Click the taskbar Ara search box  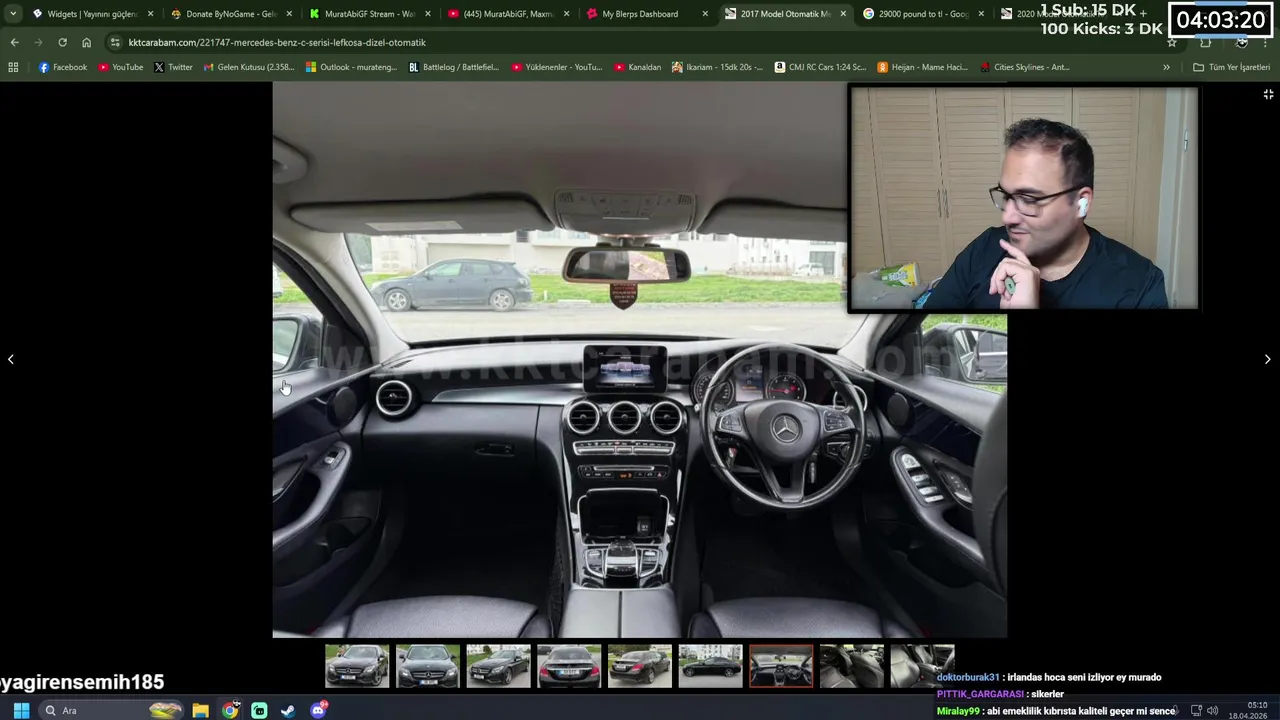click(112, 710)
